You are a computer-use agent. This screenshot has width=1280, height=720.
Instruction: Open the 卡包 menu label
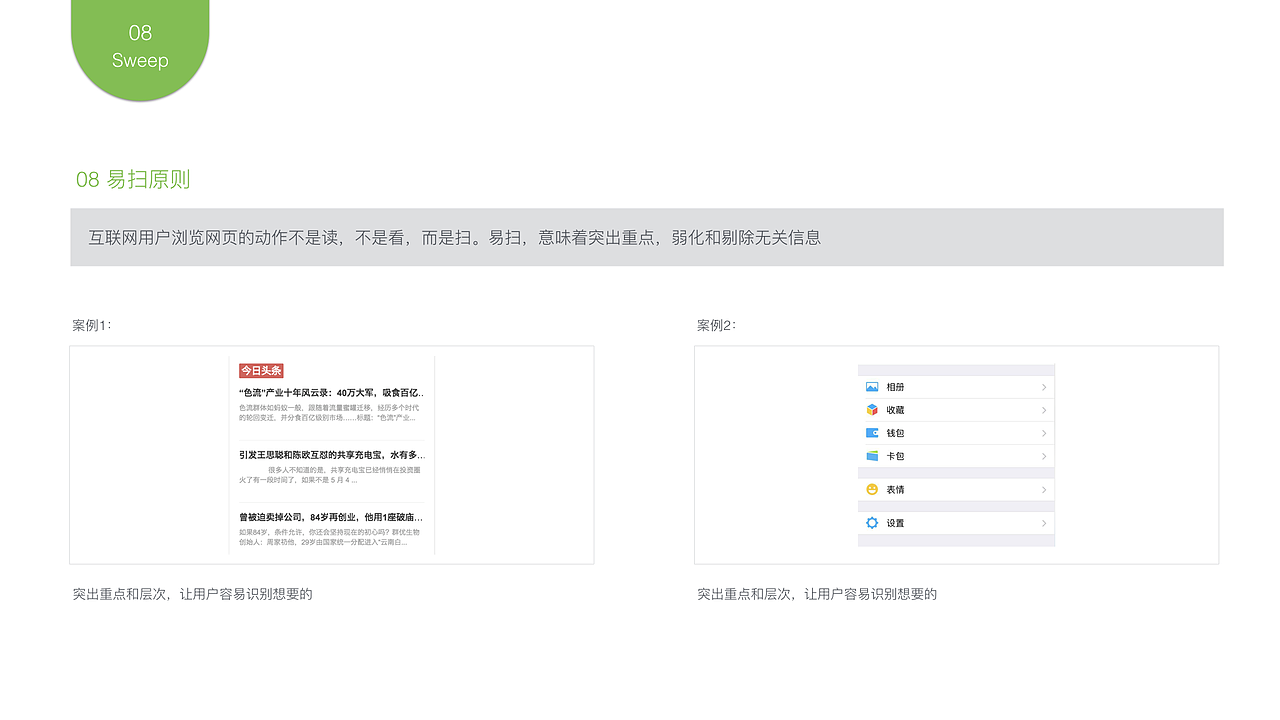click(x=895, y=456)
